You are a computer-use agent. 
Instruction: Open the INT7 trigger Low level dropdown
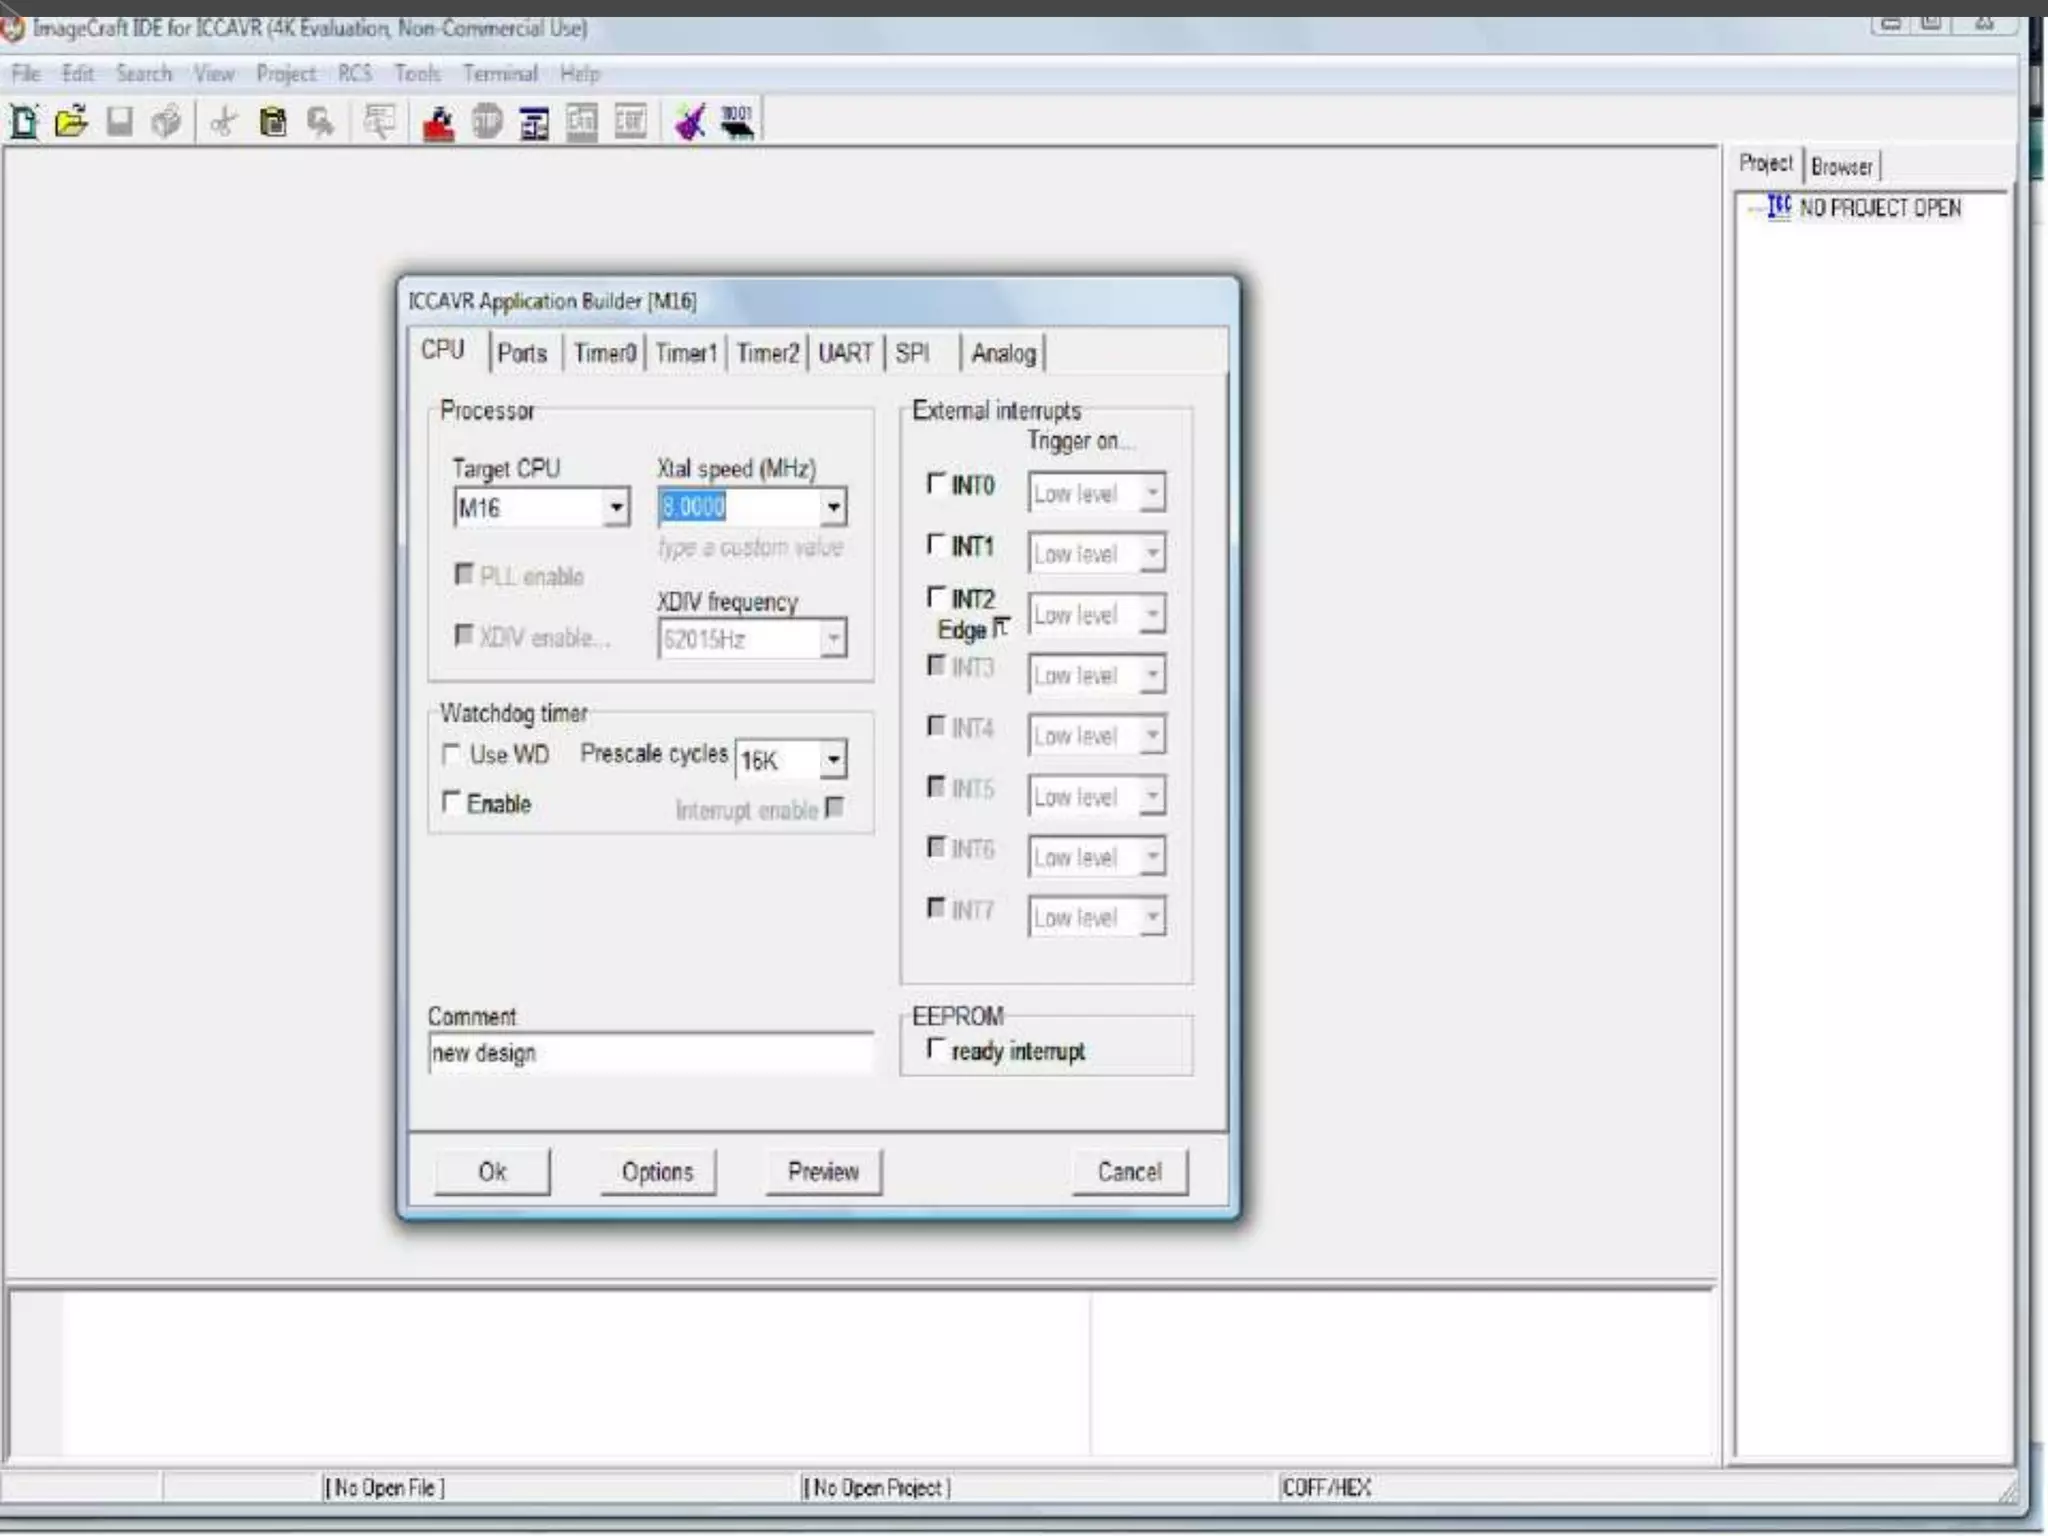pyautogui.click(x=1153, y=917)
